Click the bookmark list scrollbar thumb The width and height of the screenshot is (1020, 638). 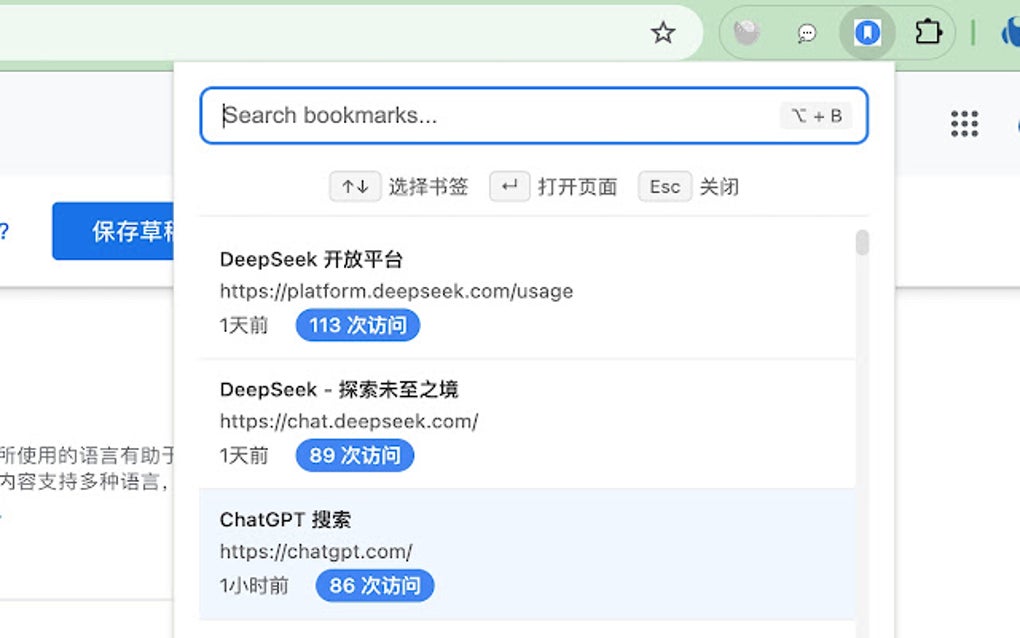(862, 243)
